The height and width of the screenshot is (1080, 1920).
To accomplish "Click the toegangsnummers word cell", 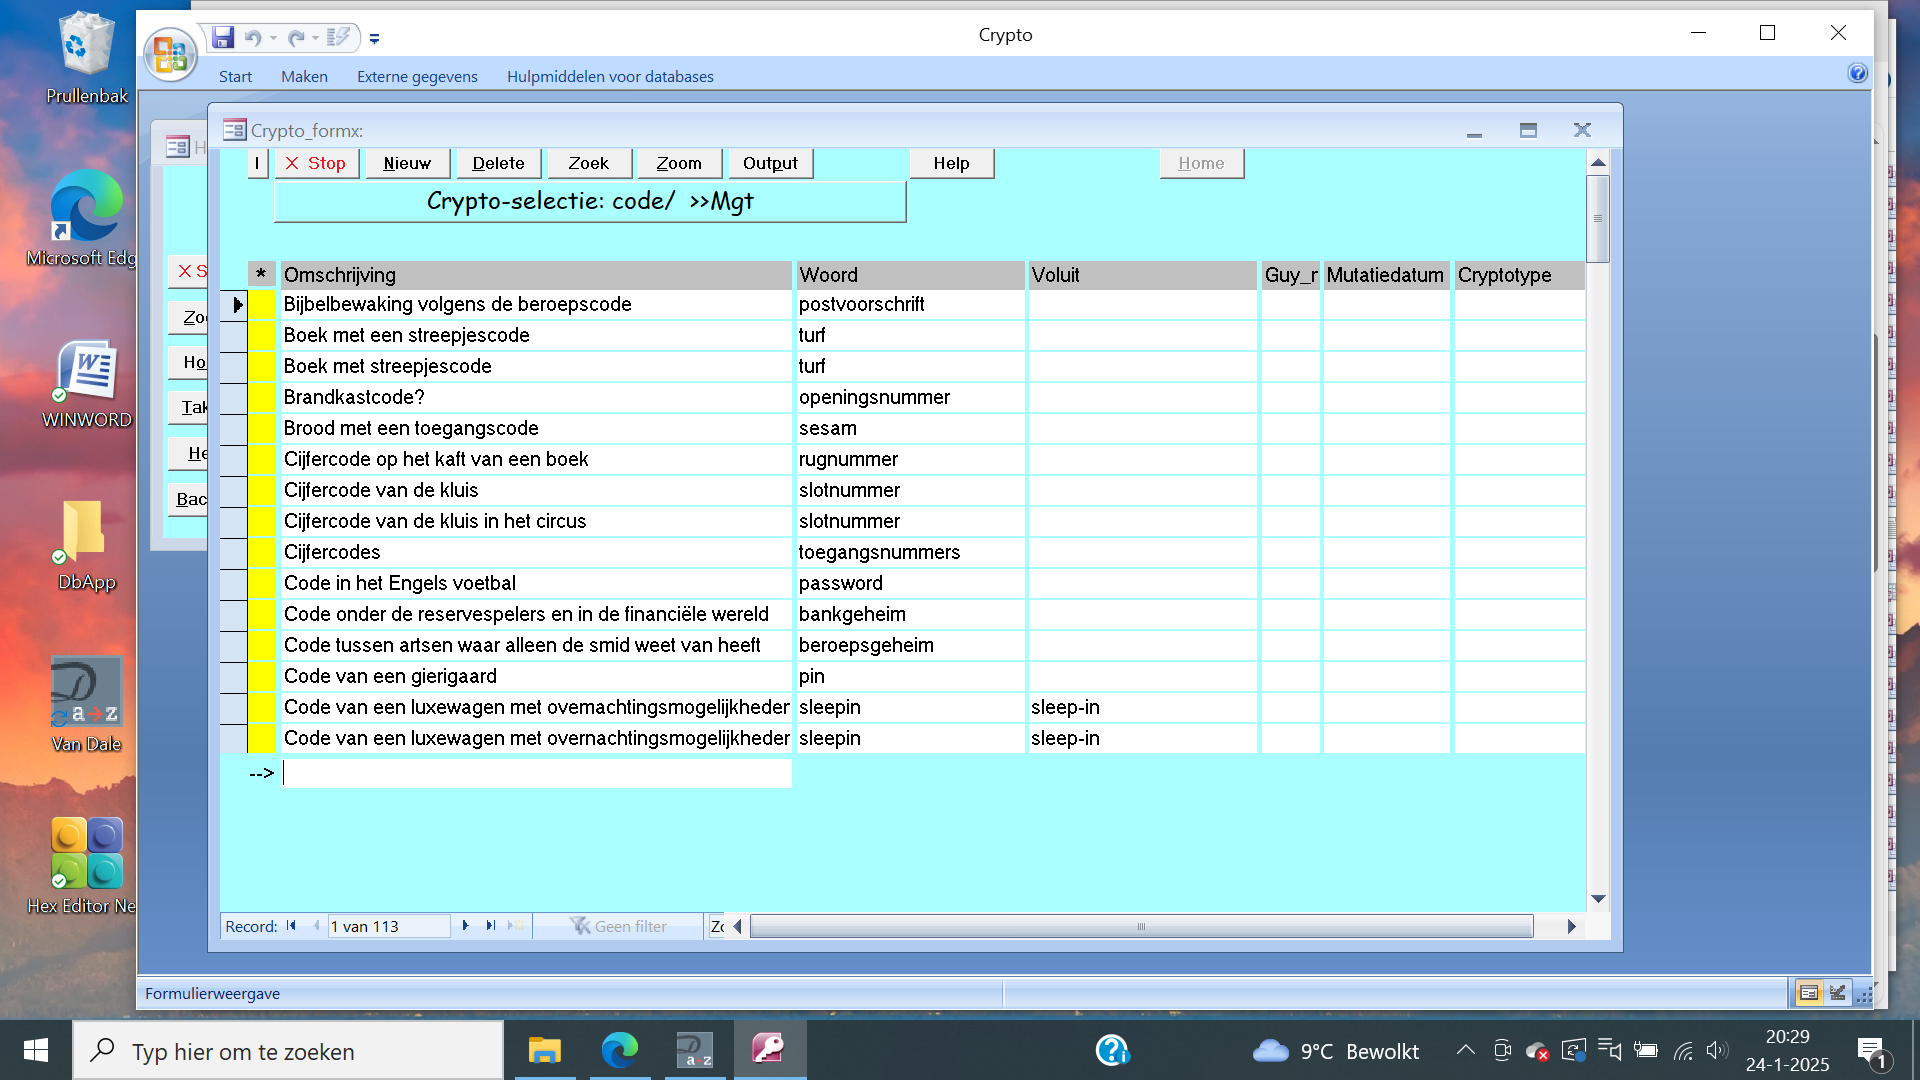I will [910, 552].
